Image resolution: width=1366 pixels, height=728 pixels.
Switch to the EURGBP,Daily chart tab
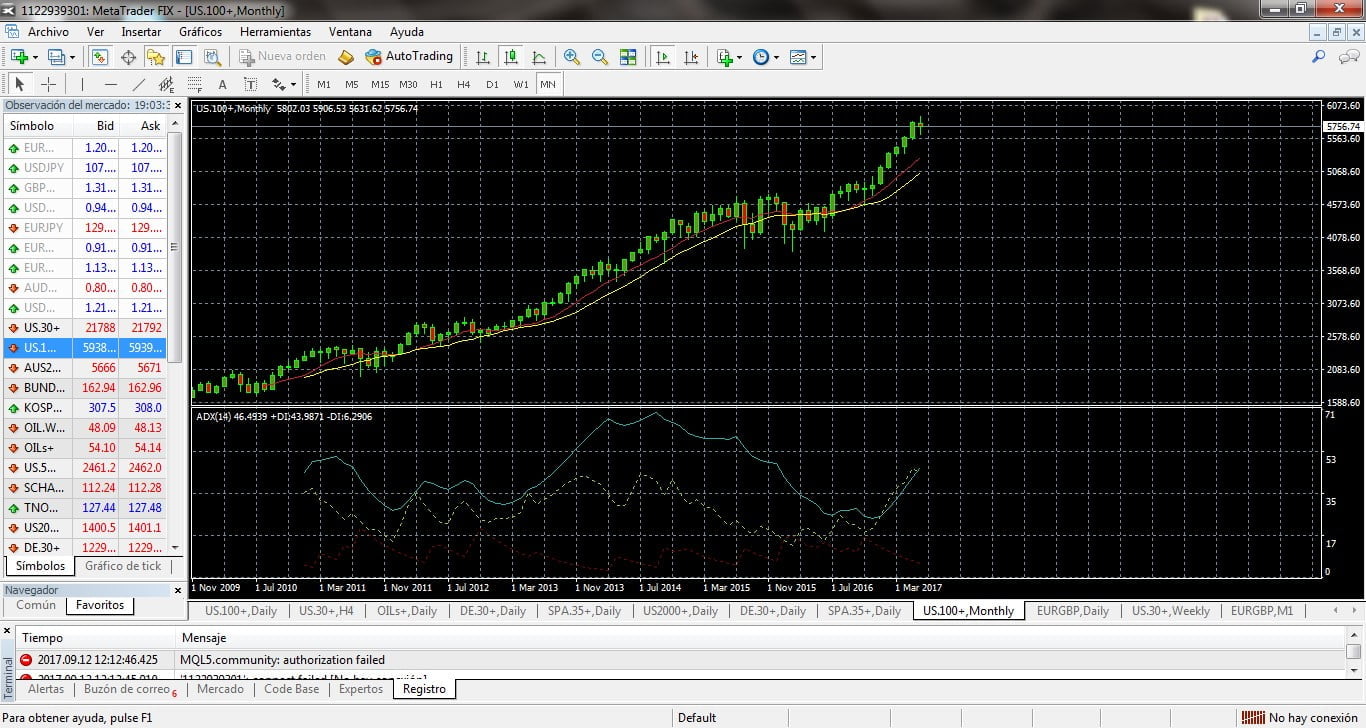click(x=1072, y=611)
